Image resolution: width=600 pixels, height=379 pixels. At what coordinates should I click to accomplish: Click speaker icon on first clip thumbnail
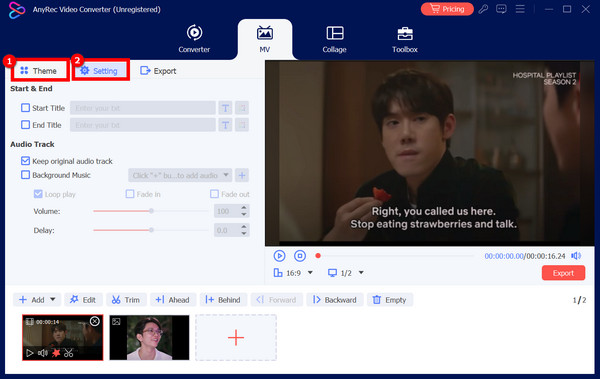point(42,353)
